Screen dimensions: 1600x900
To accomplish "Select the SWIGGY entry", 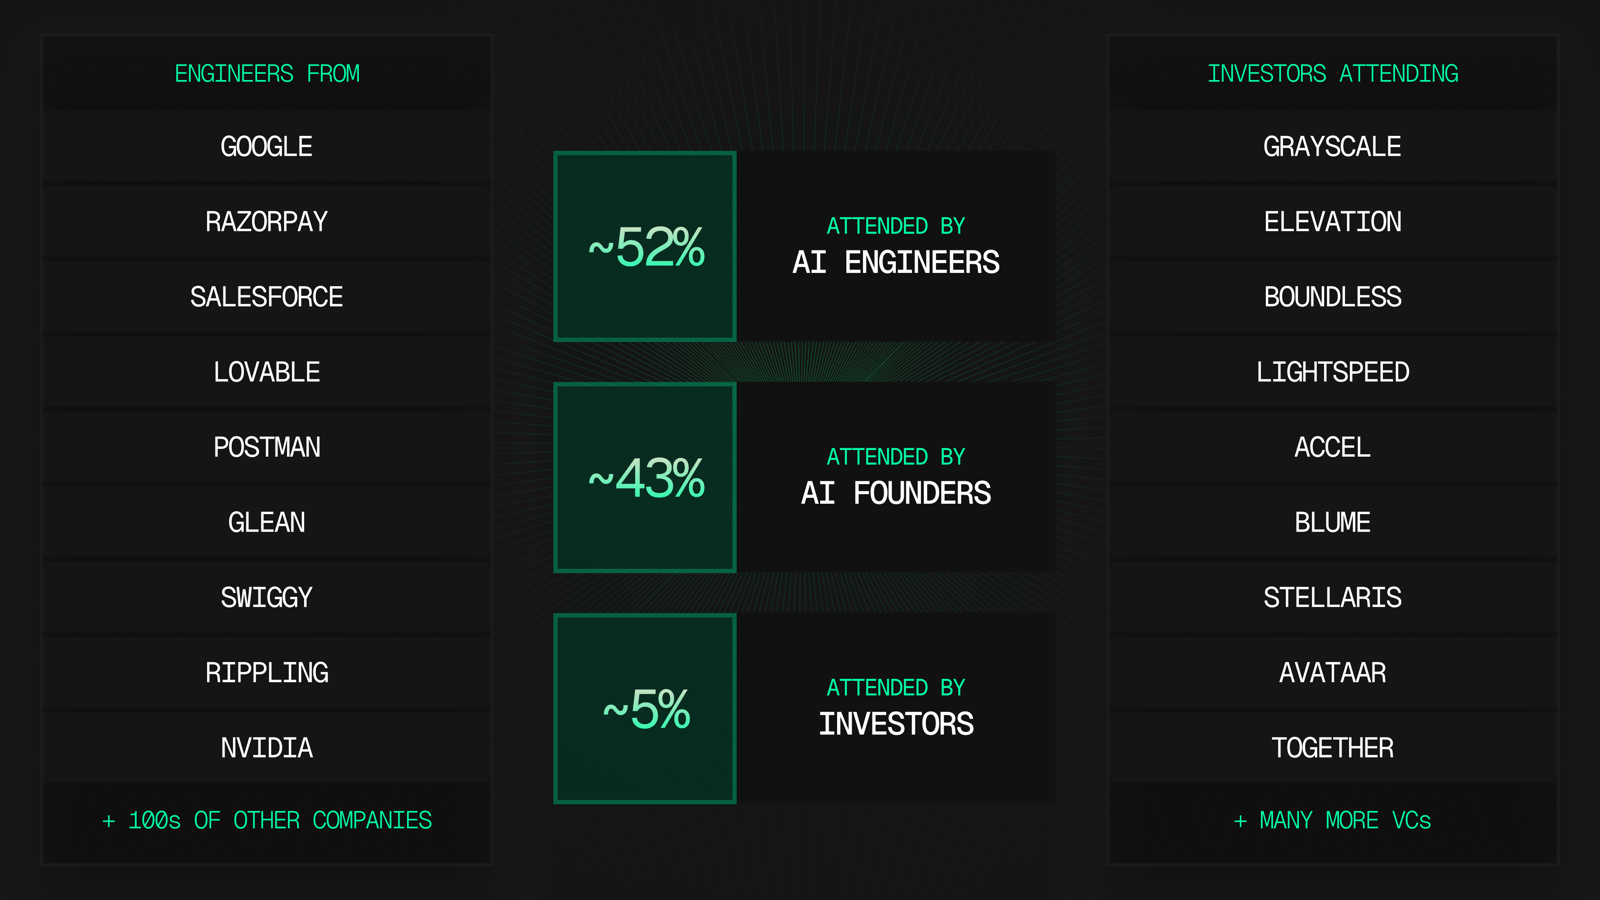I will point(266,598).
